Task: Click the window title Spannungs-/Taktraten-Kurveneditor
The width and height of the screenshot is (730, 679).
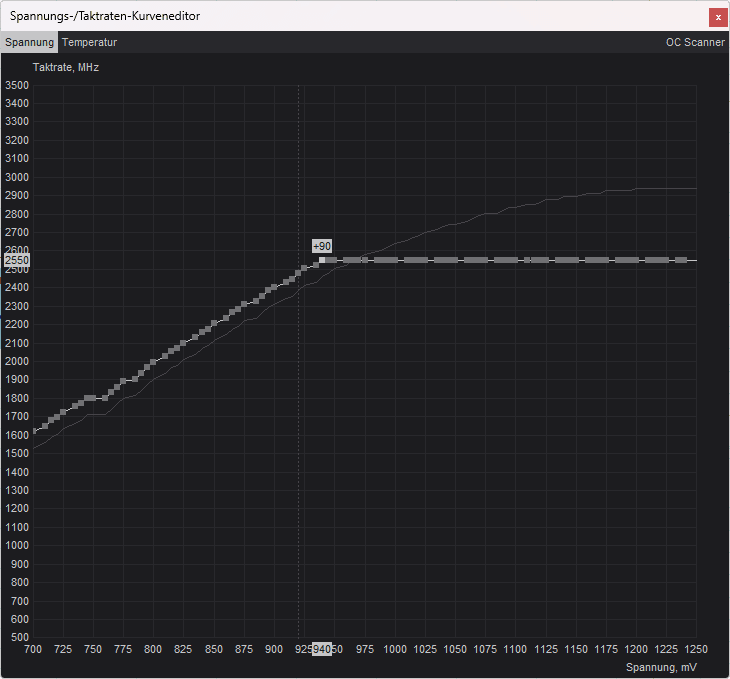Action: (x=105, y=16)
